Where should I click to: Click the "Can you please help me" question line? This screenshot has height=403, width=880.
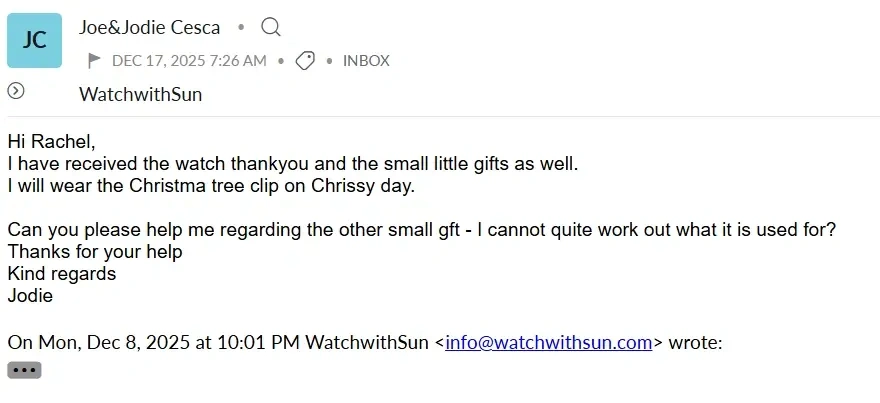point(421,230)
